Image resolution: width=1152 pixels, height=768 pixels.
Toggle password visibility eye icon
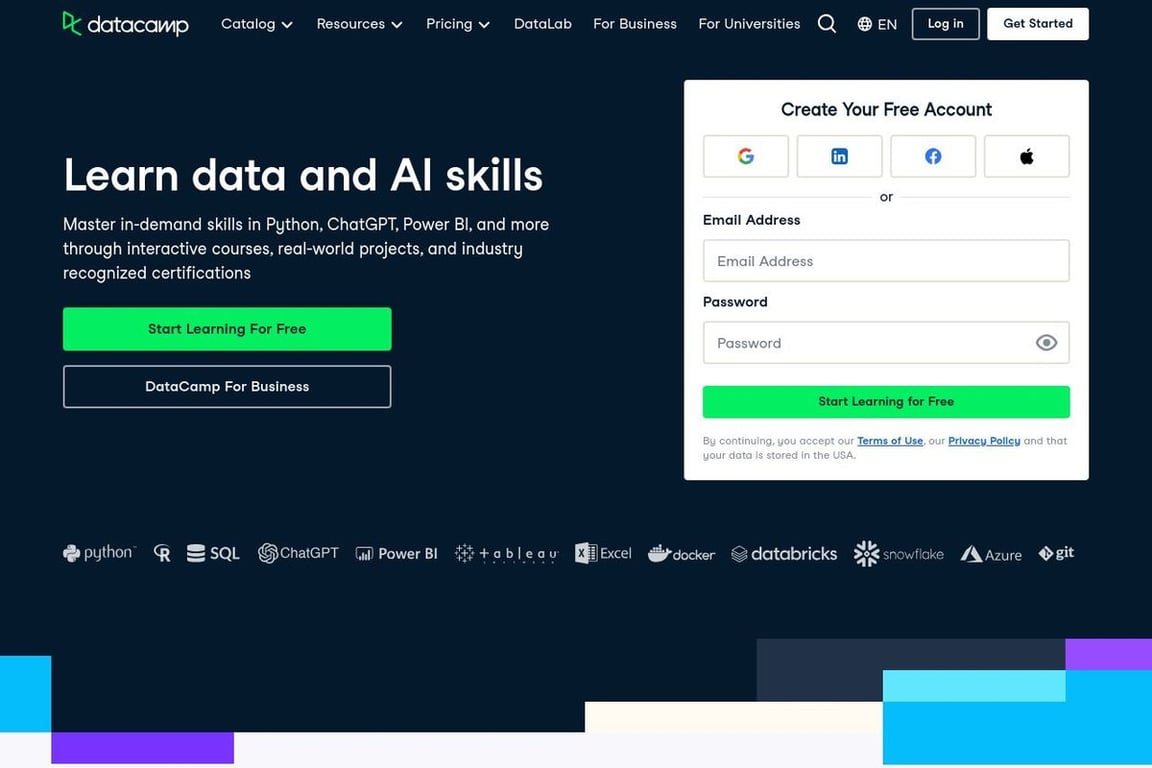1046,342
